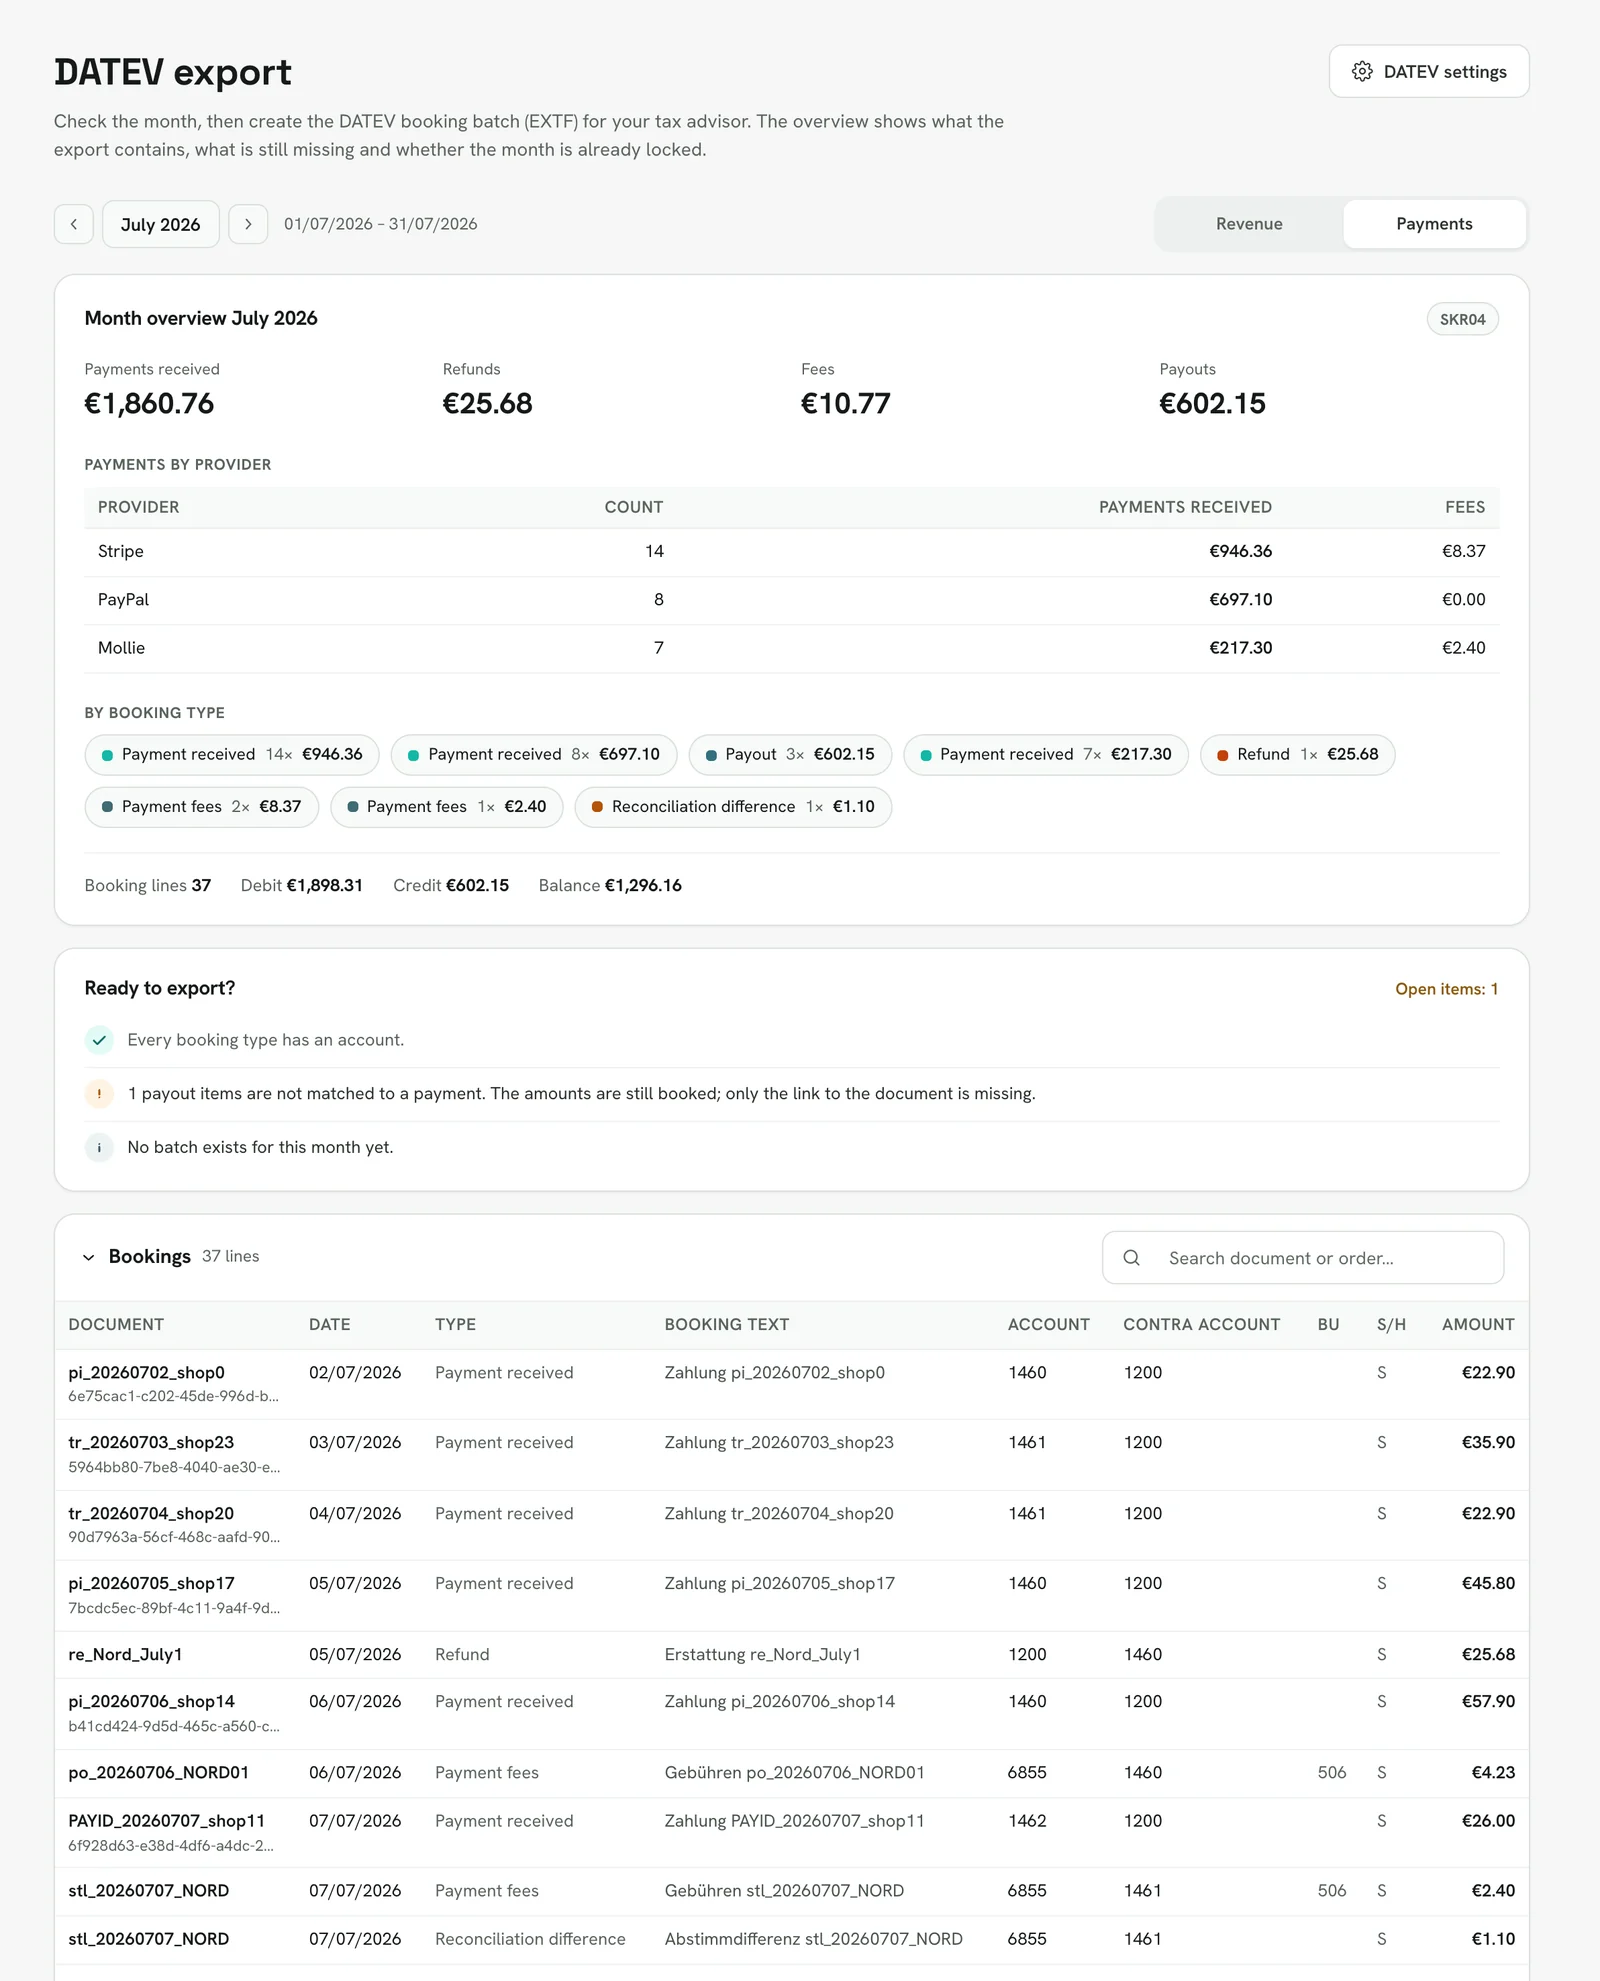Click the Mollie provider row
1600x1981 pixels.
792,648
